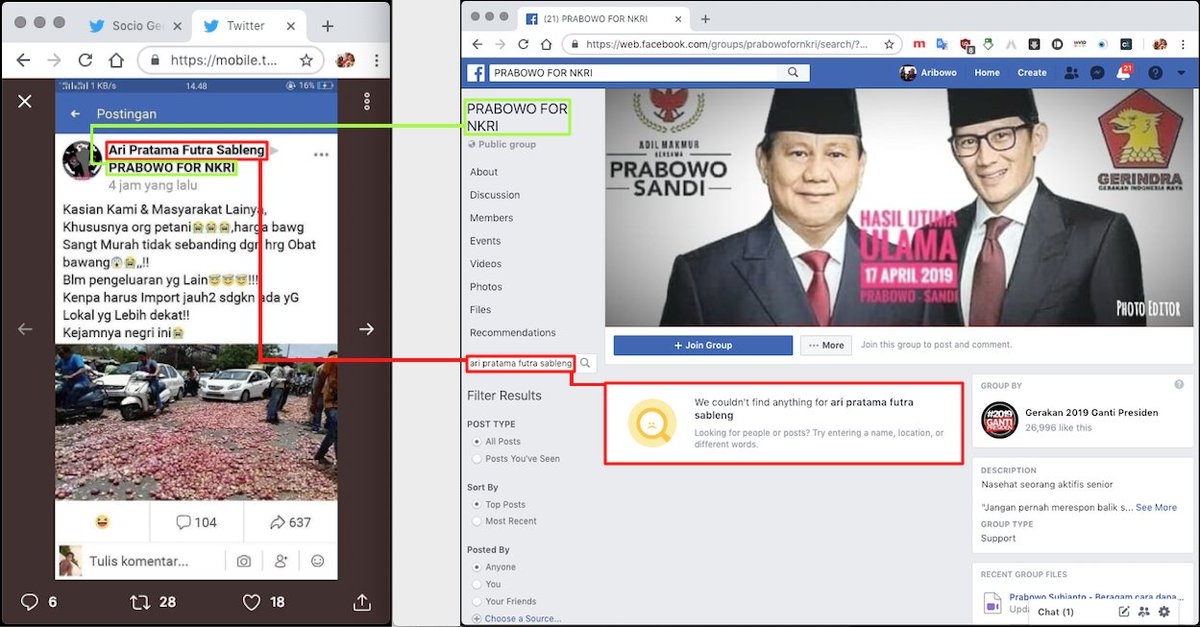Click the GROUP BY info question mark icon

coord(1179,385)
